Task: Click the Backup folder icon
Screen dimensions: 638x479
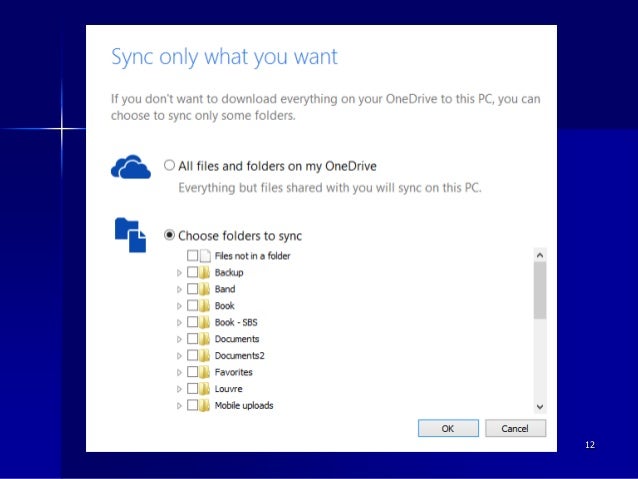Action: [x=205, y=272]
